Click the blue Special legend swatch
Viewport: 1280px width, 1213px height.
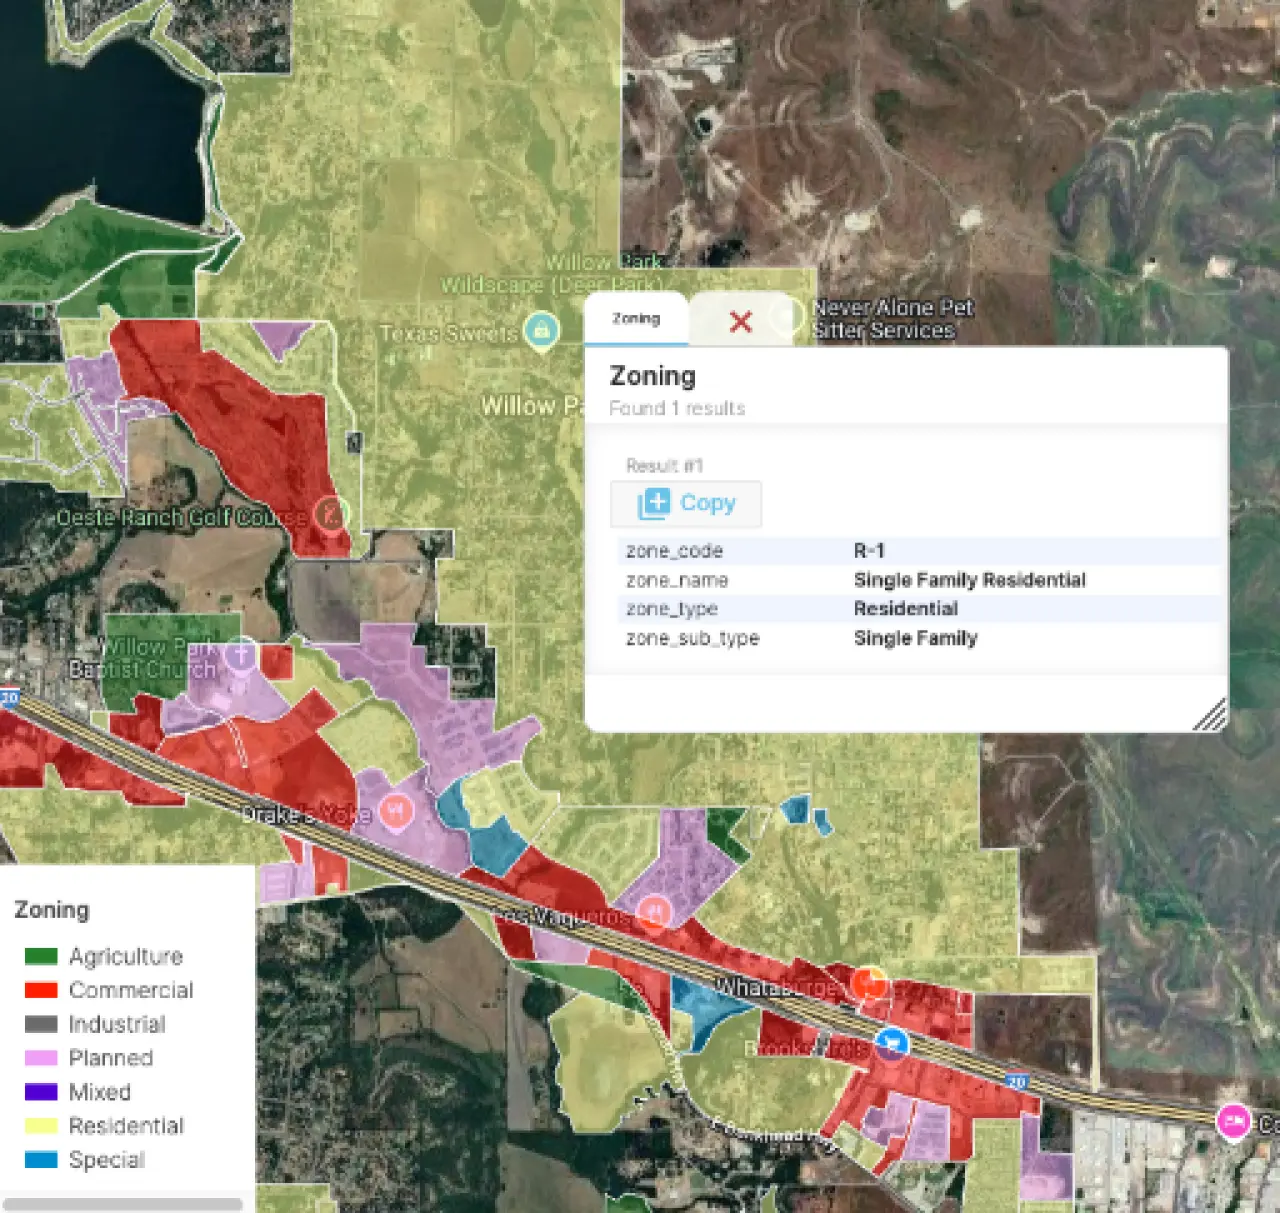pyautogui.click(x=41, y=1160)
